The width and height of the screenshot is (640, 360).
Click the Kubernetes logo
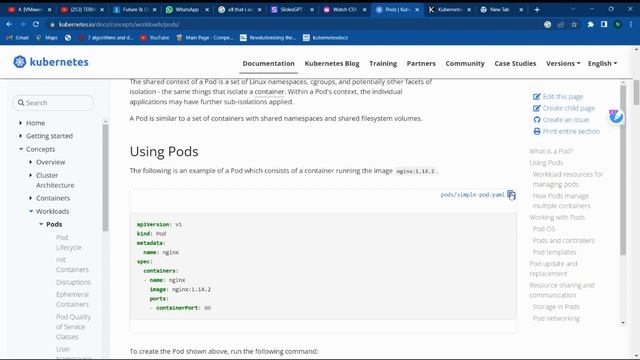(x=51, y=62)
